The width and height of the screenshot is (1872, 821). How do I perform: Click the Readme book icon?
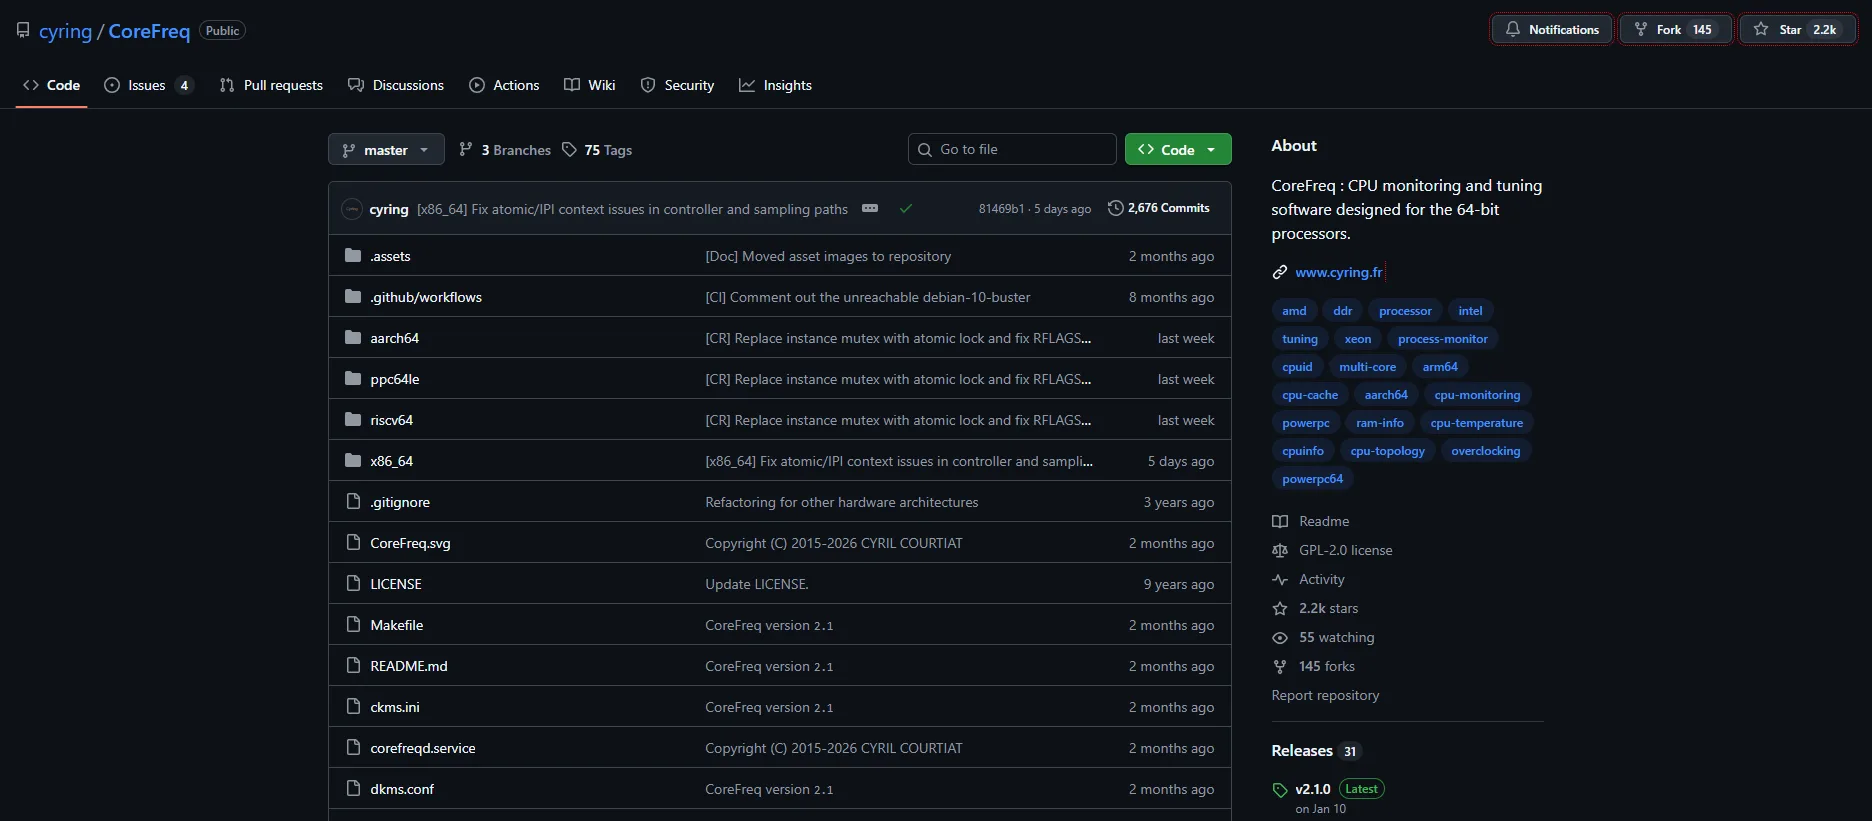click(1280, 521)
